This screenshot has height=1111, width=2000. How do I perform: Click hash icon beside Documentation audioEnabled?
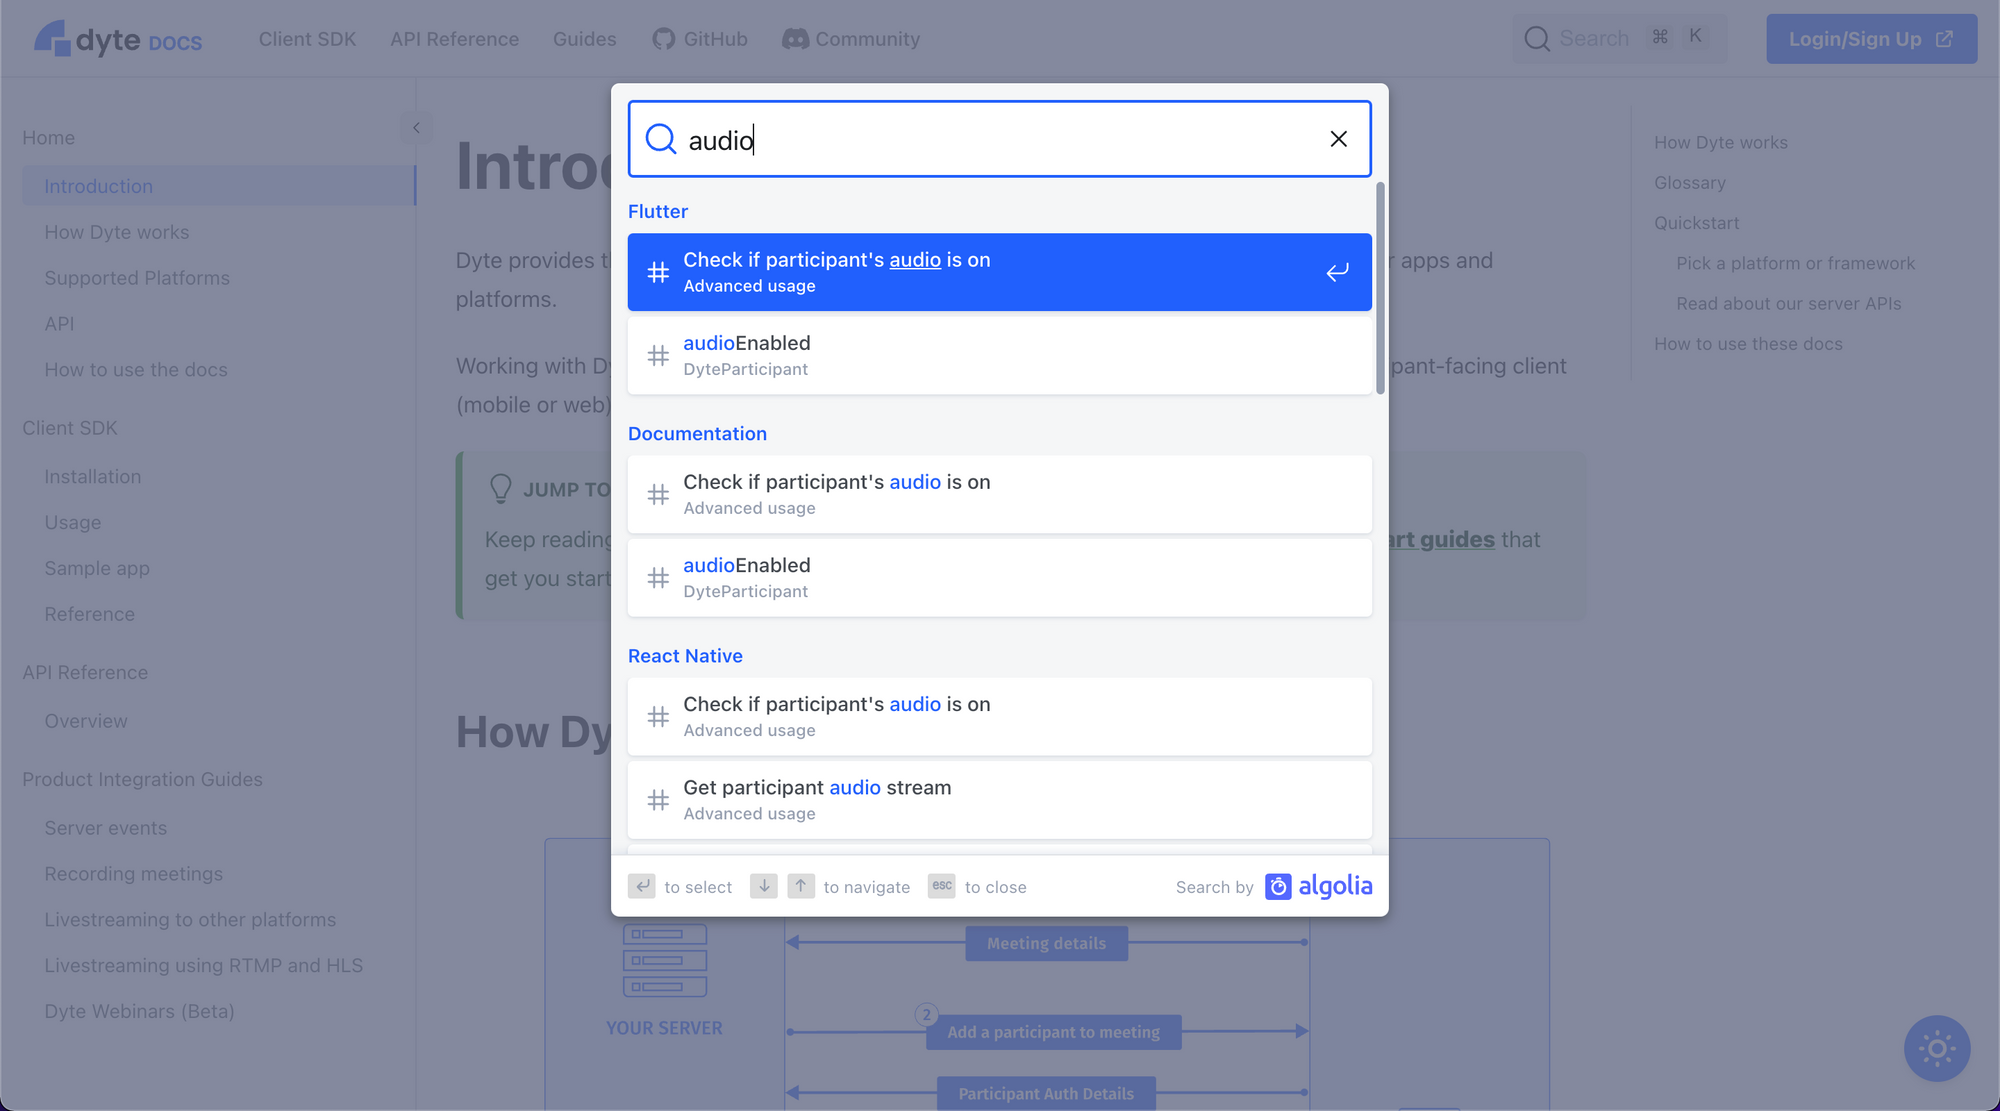coord(658,578)
